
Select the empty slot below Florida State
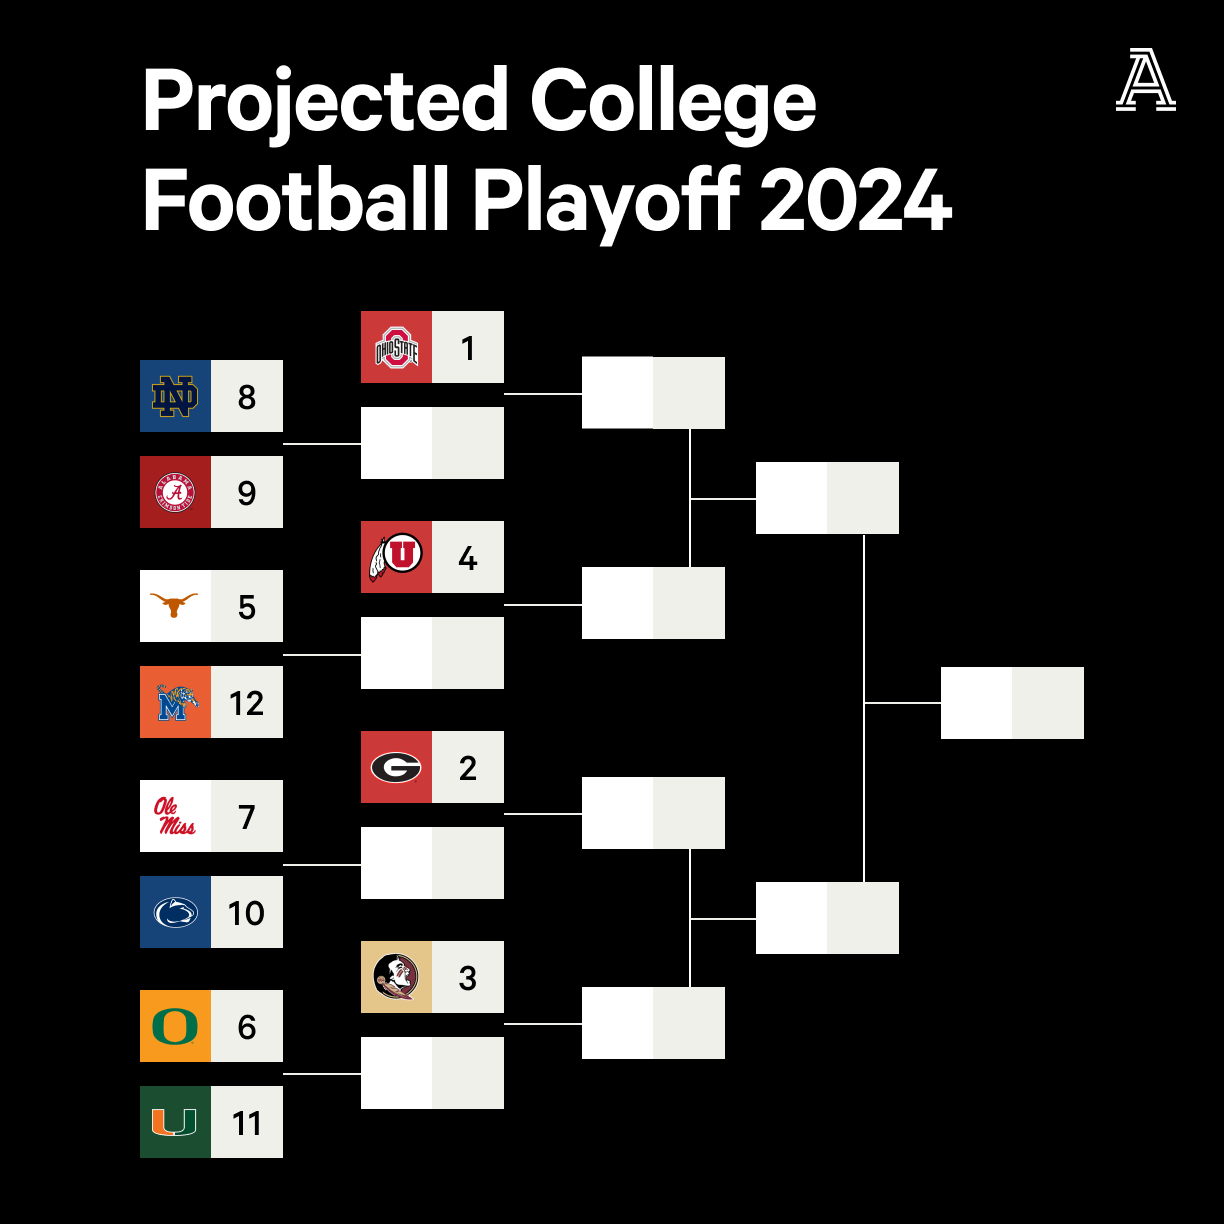pyautogui.click(x=432, y=1073)
